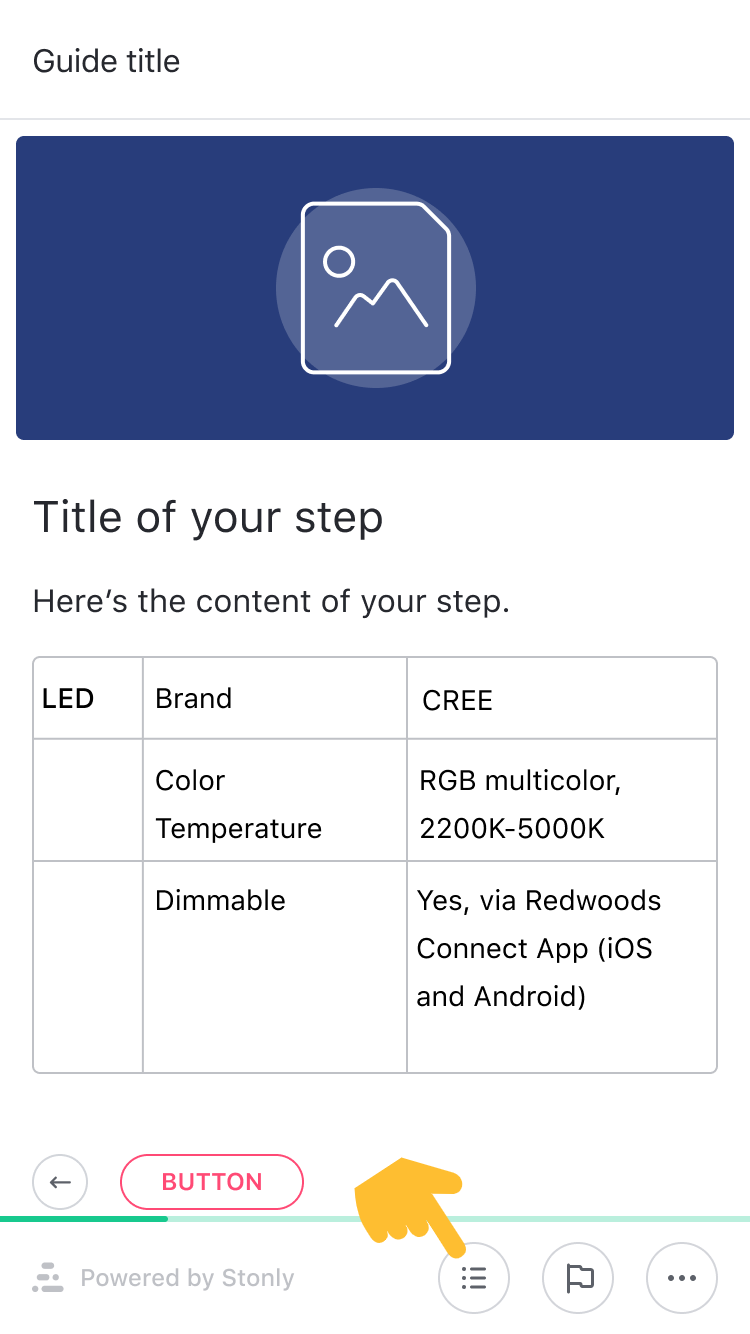The image size is (750, 1334).
Task: Open the Guide title heading
Action: click(106, 61)
